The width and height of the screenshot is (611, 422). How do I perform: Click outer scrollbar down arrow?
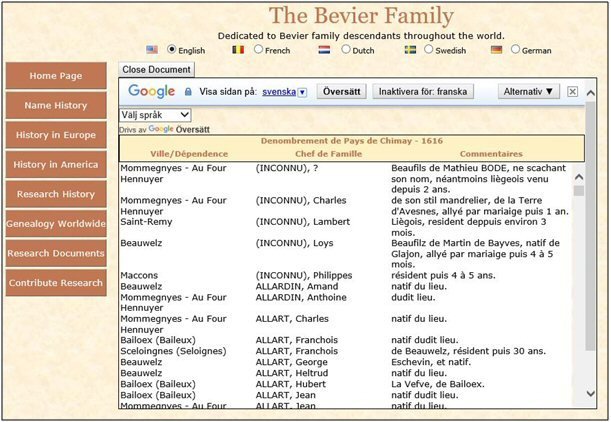pyautogui.click(x=591, y=394)
